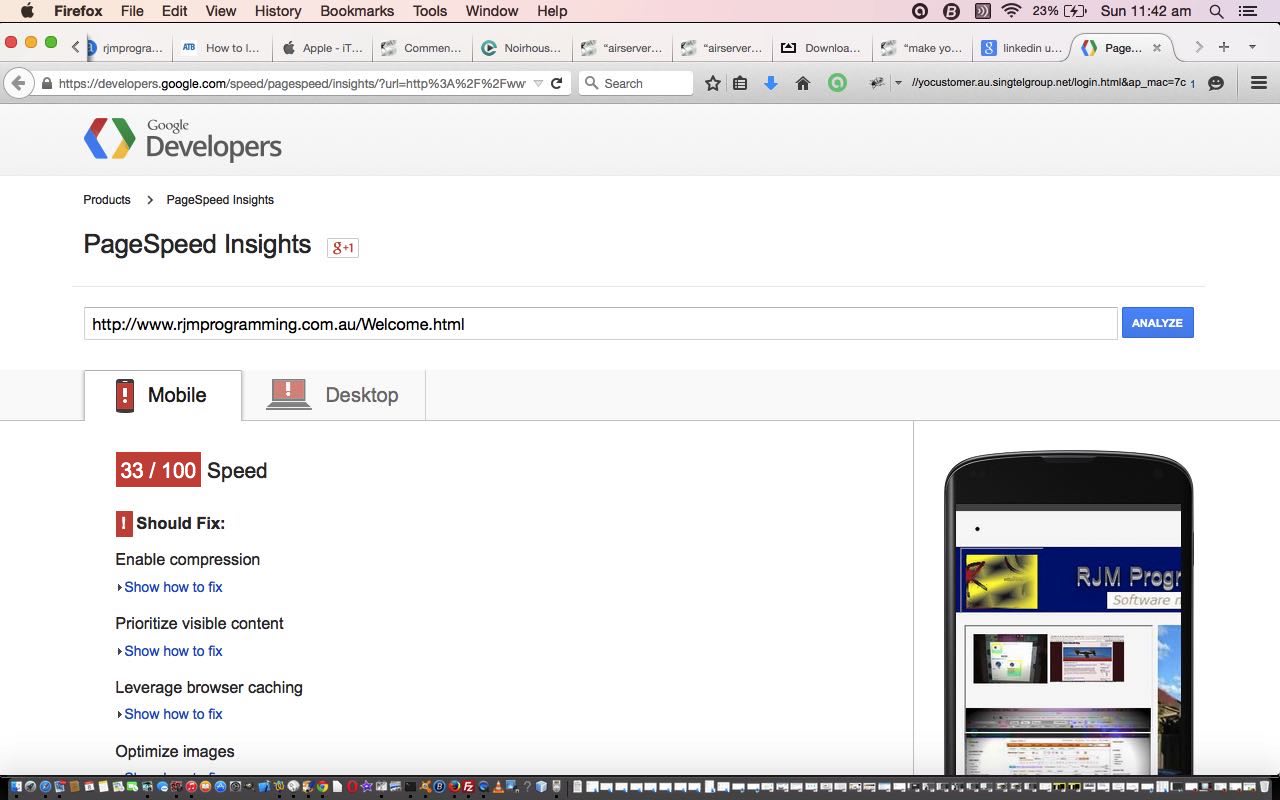Viewport: 1280px width, 800px height.
Task: Click the 33 / 100 speed score badge
Action: 158,470
